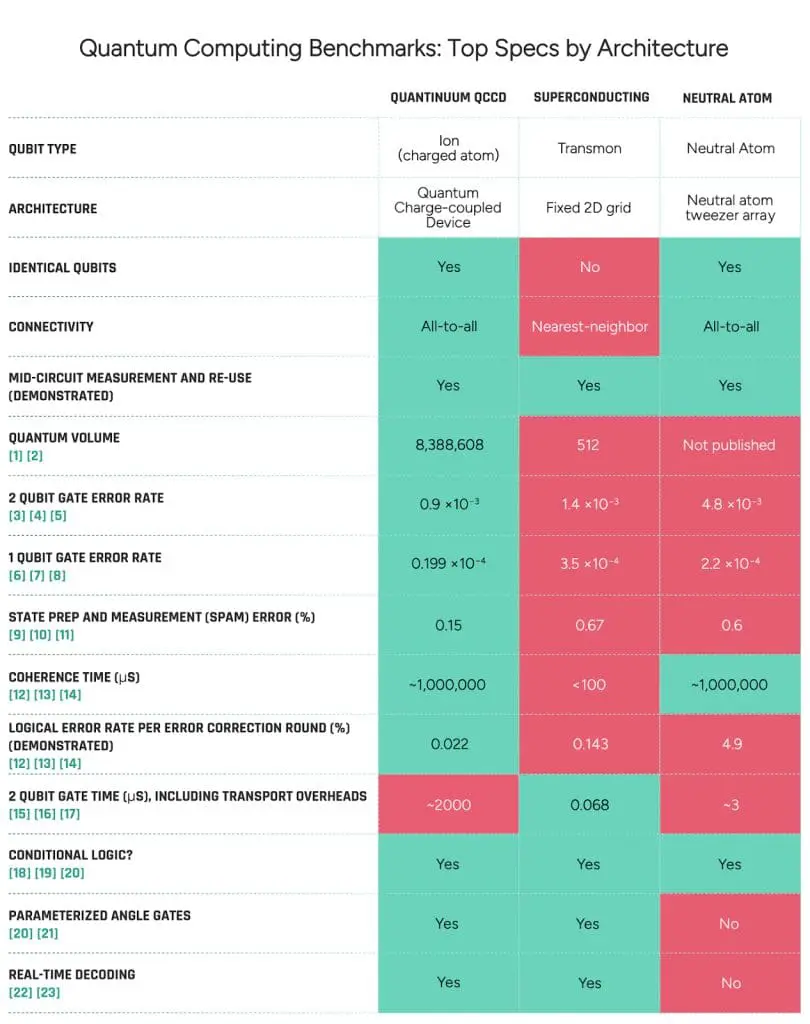Open reference [3] under 2 Qubit Gate Error Rate
Image resolution: width=810 pixels, height=1024 pixels.
[16, 516]
